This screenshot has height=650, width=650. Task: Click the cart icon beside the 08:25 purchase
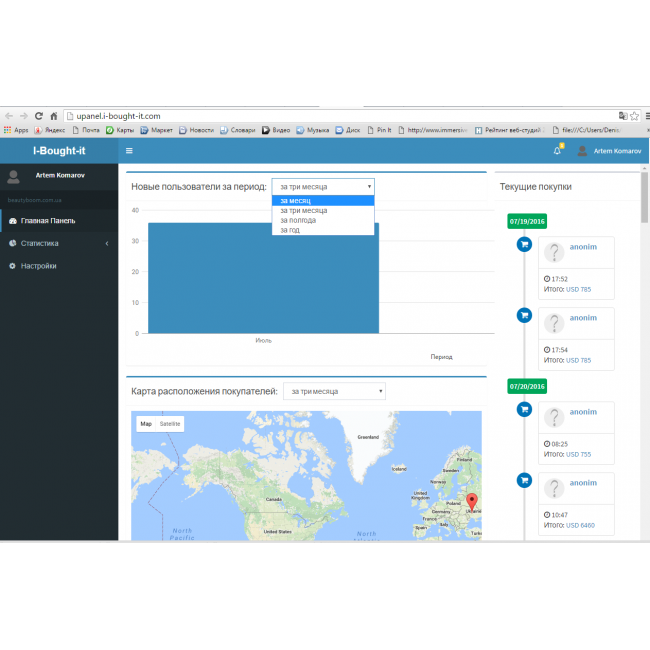pyautogui.click(x=523, y=409)
